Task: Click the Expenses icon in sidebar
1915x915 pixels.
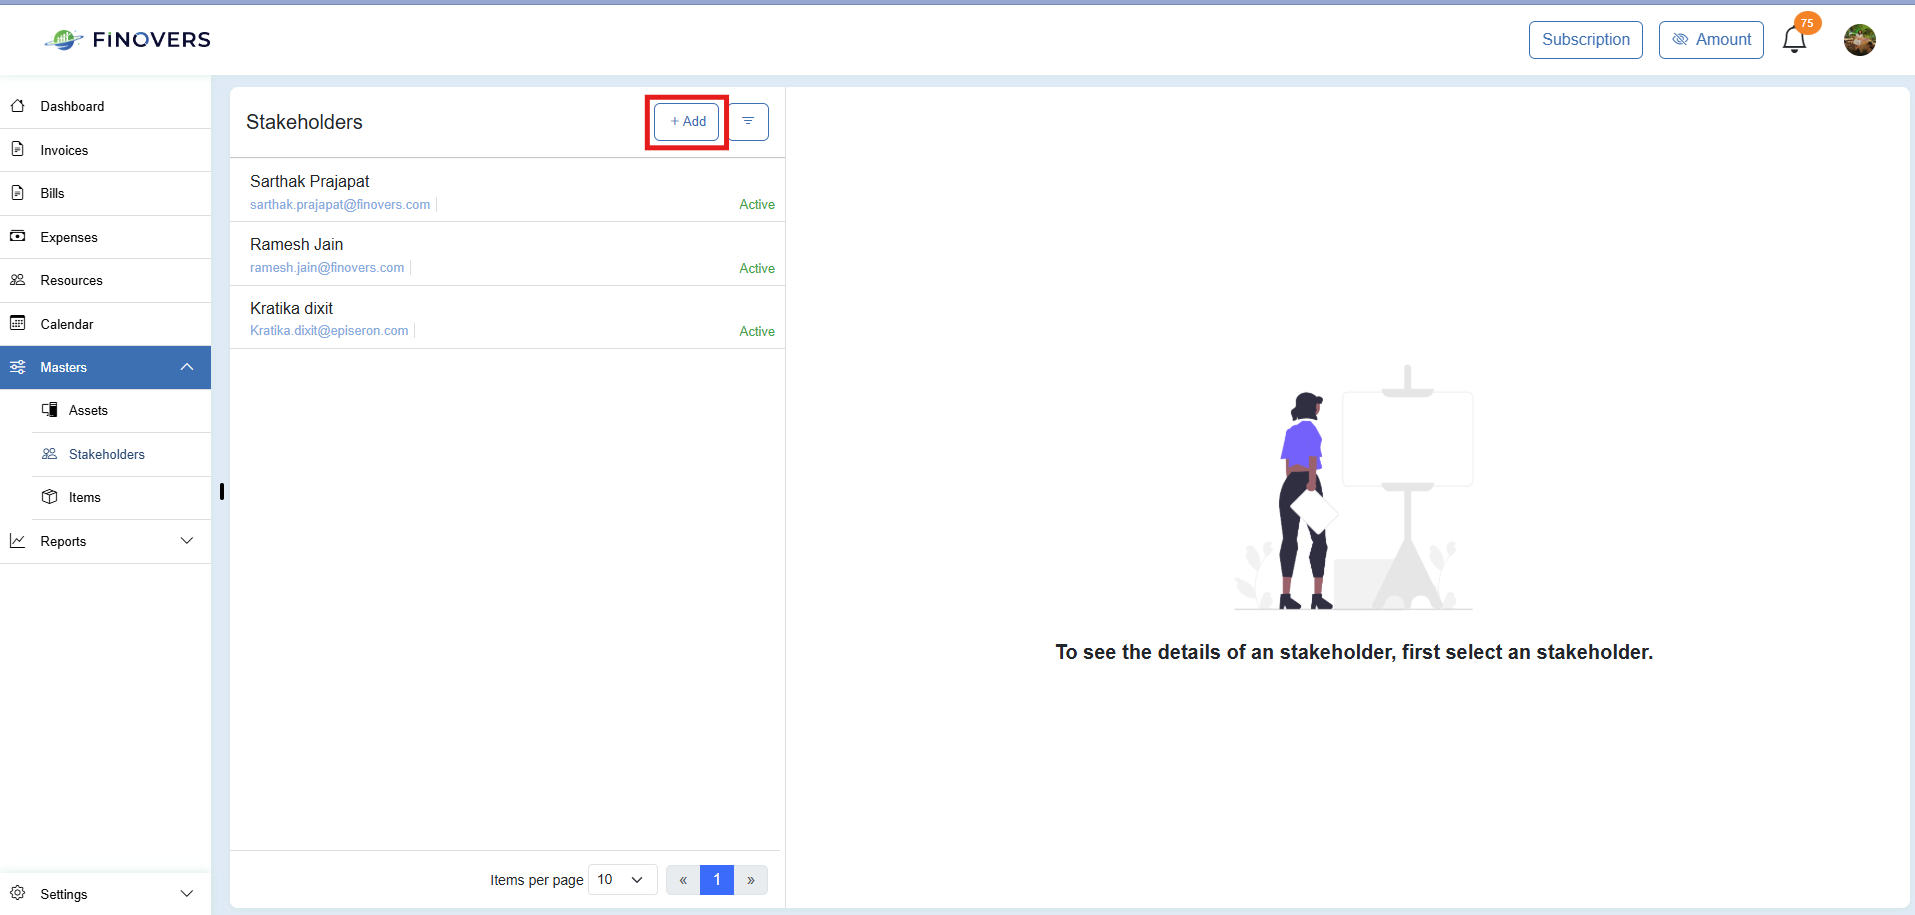Action: 17,236
